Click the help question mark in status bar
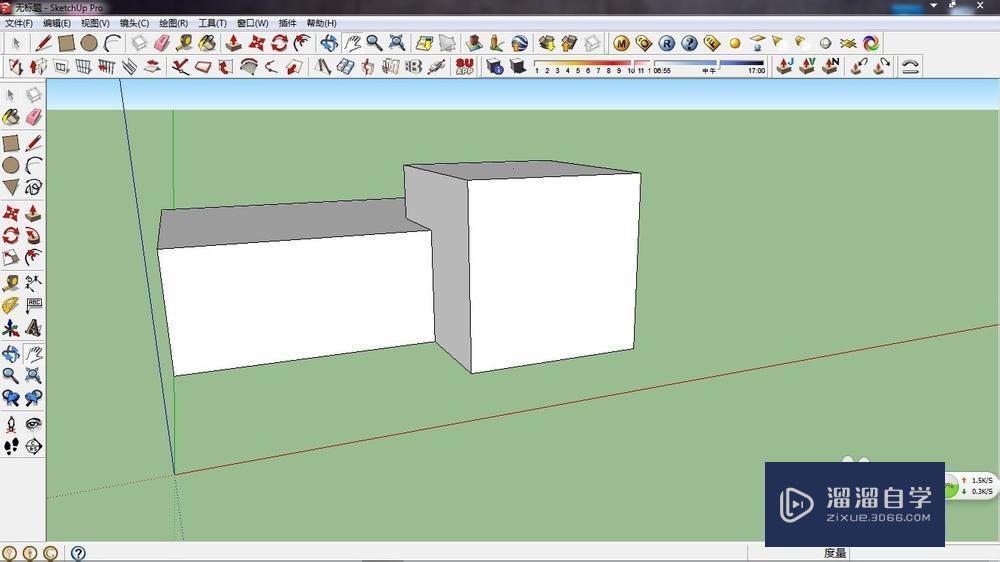This screenshot has height=562, width=1000. [78, 553]
